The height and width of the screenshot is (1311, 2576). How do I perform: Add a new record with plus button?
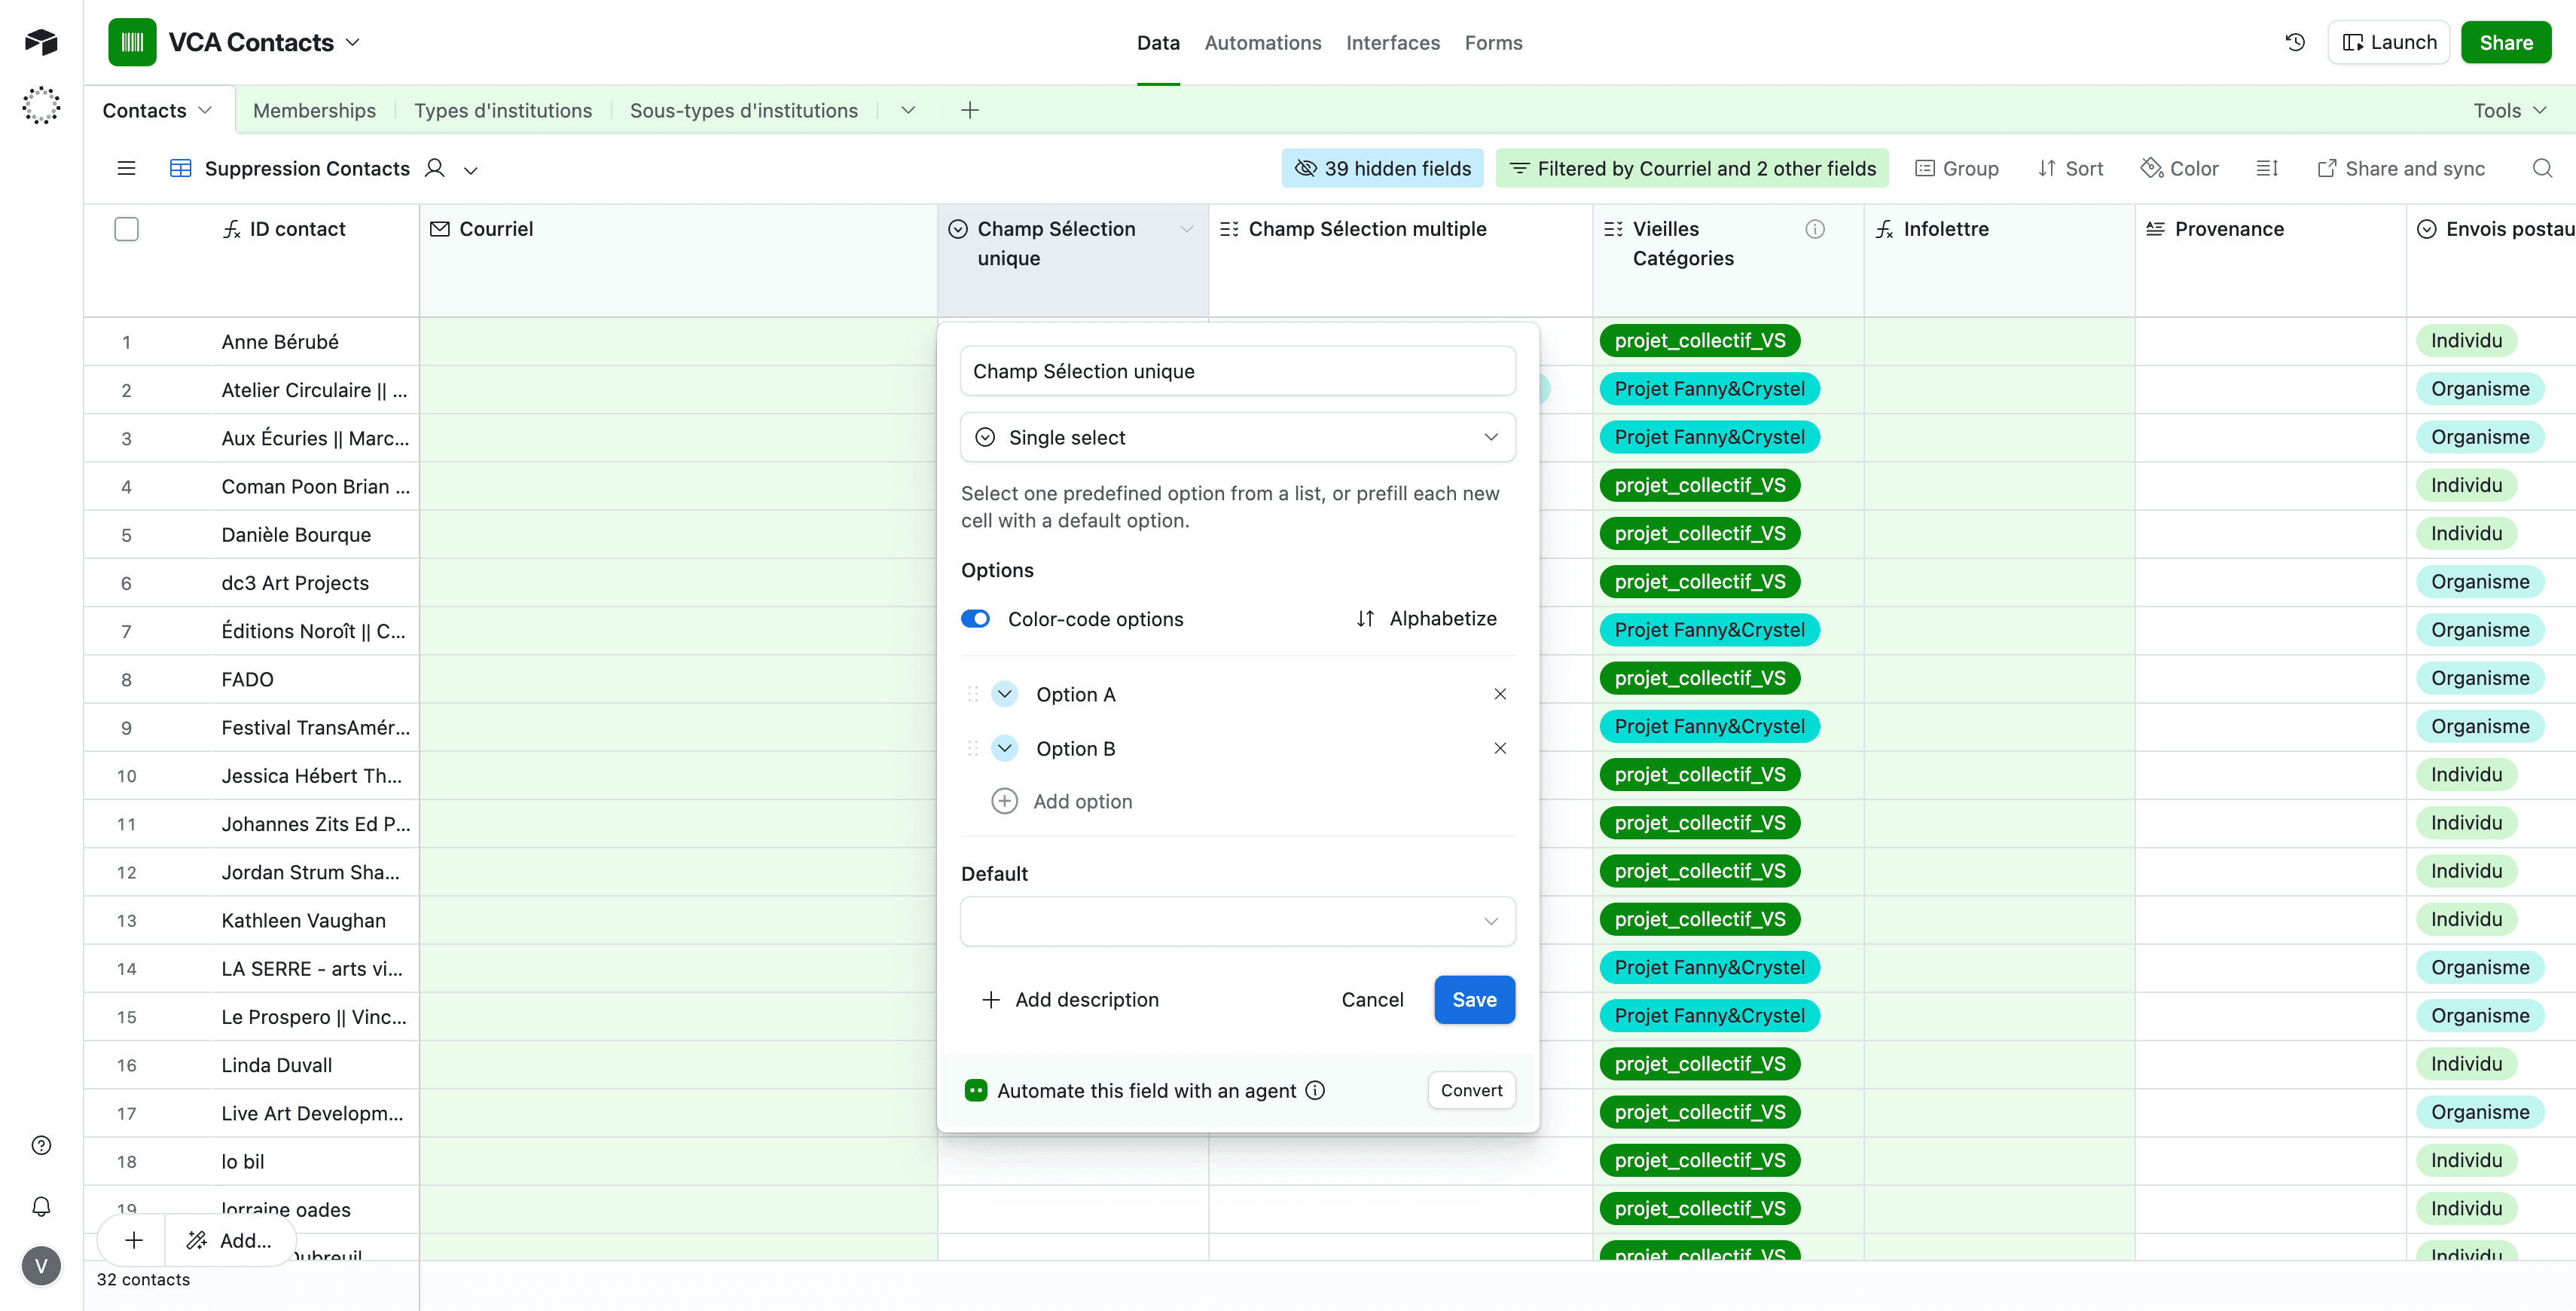click(133, 1240)
